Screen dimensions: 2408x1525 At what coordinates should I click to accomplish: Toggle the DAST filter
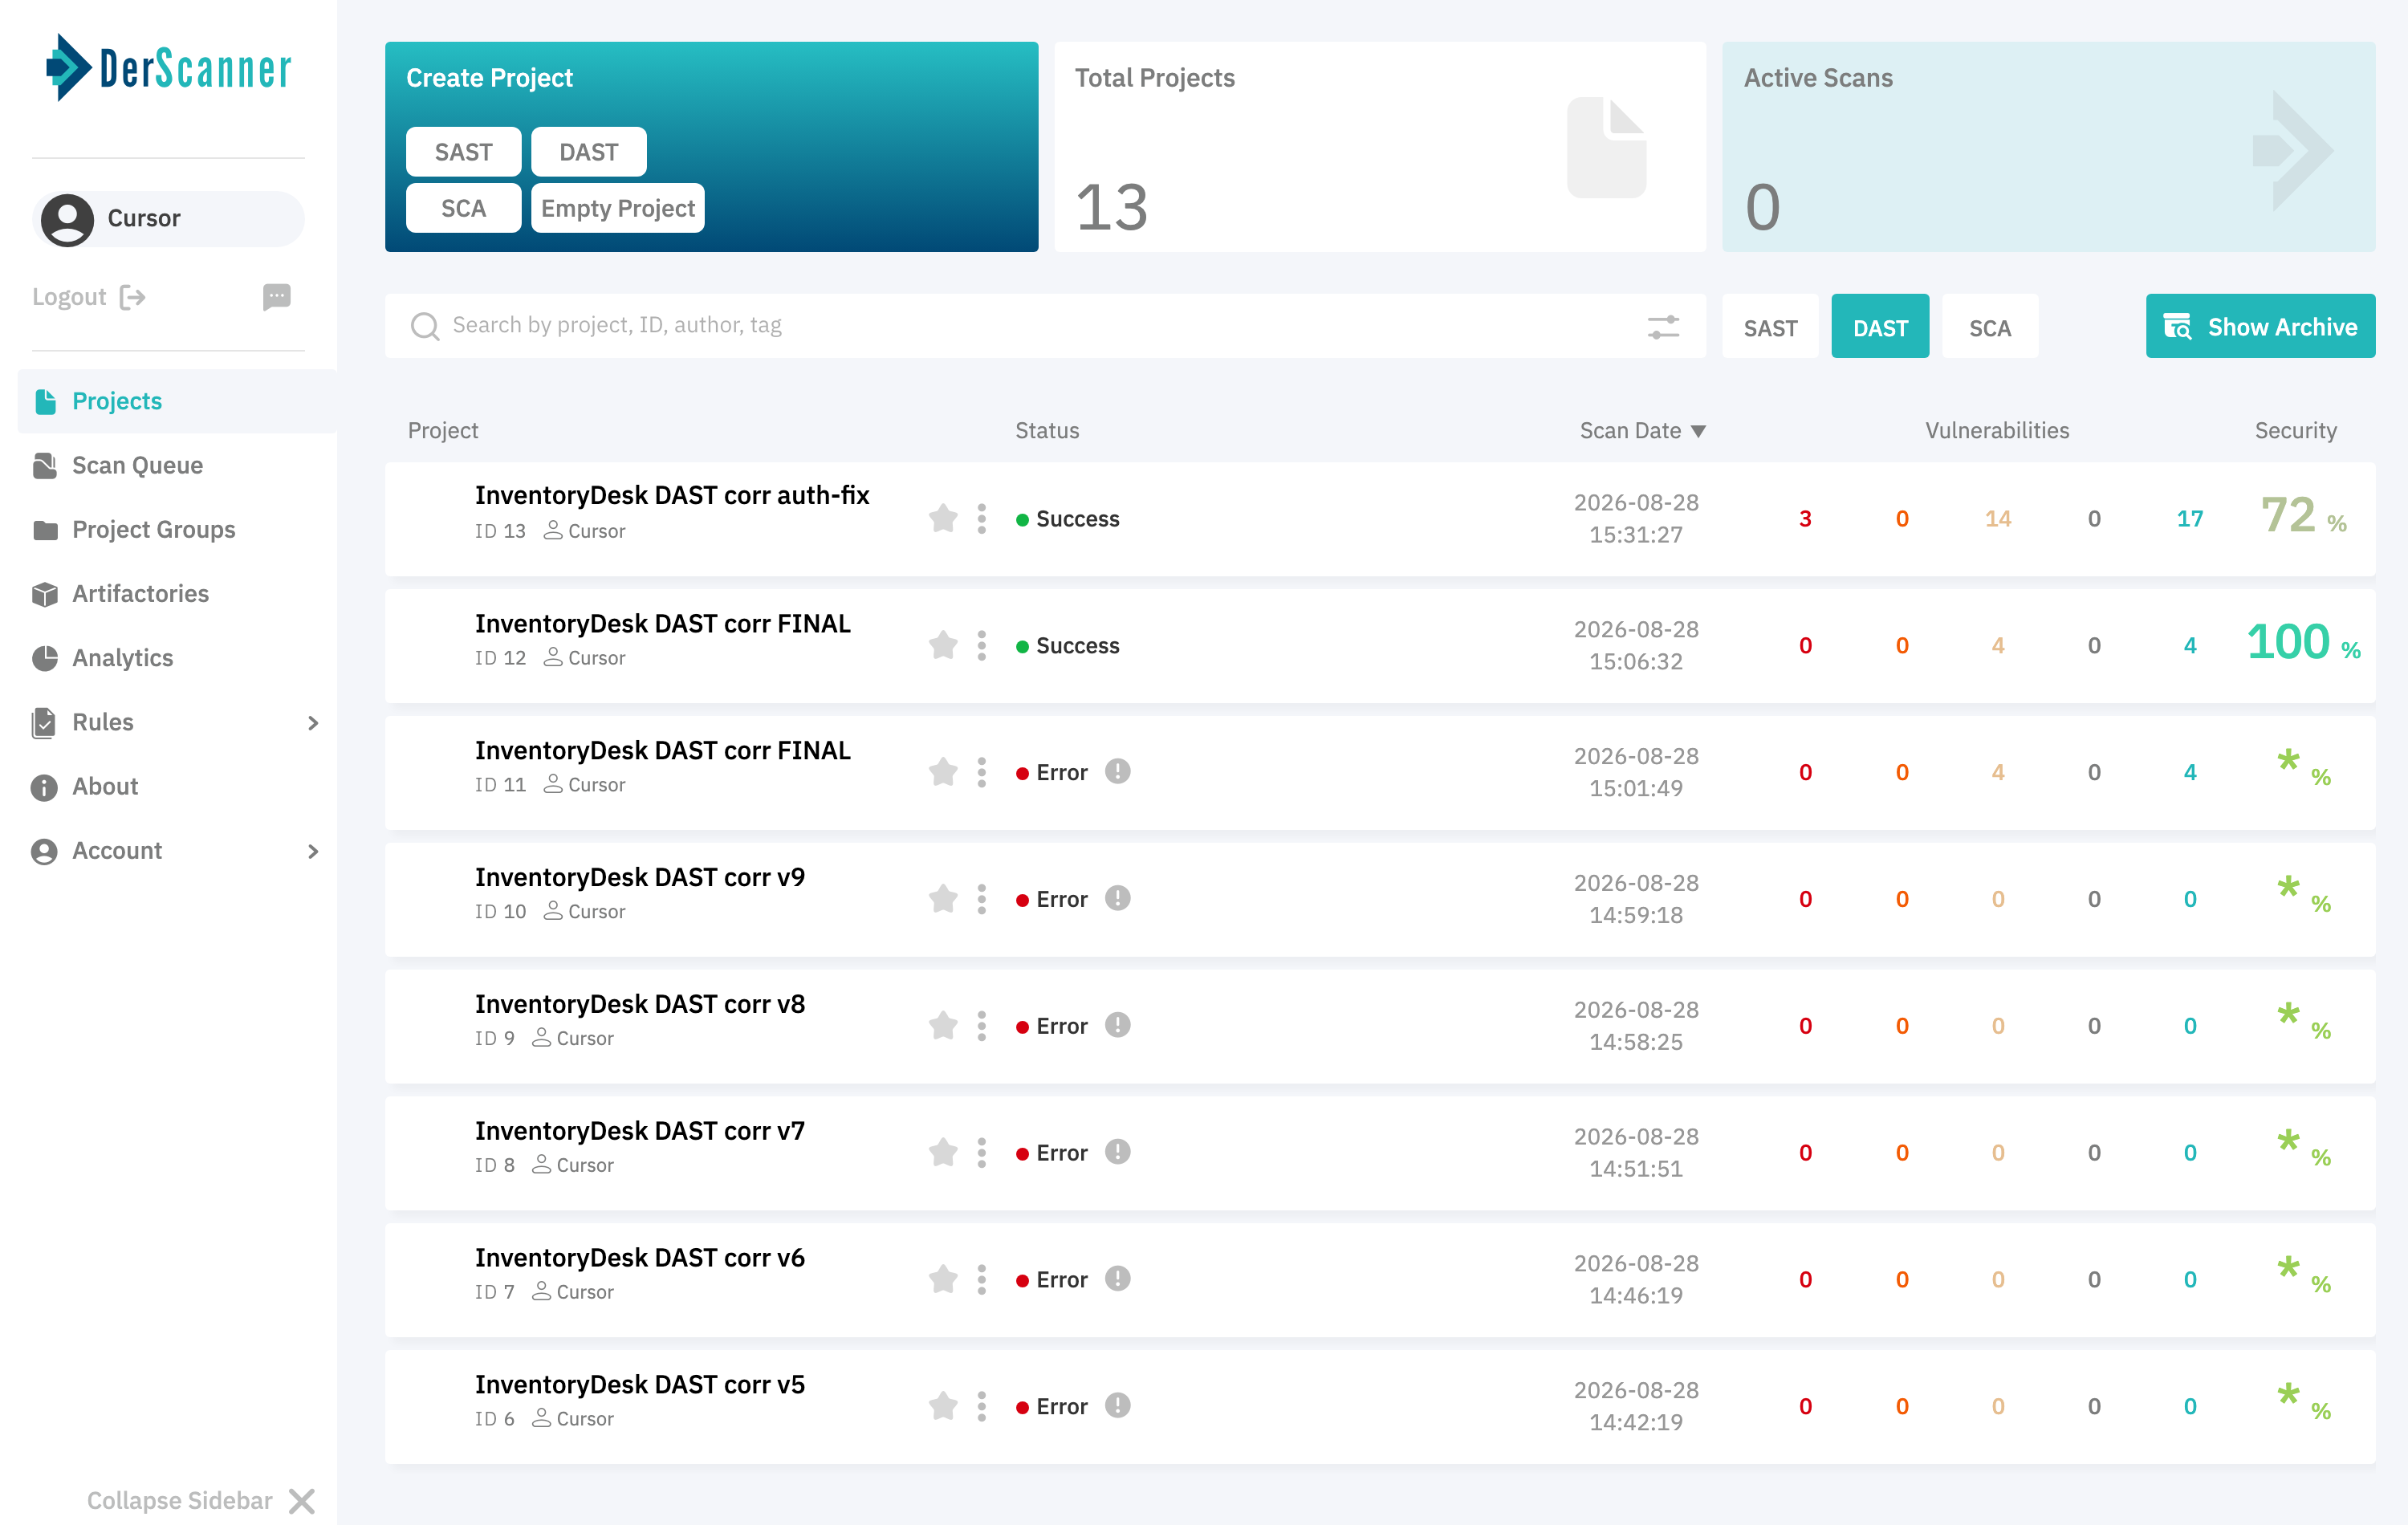(1880, 327)
